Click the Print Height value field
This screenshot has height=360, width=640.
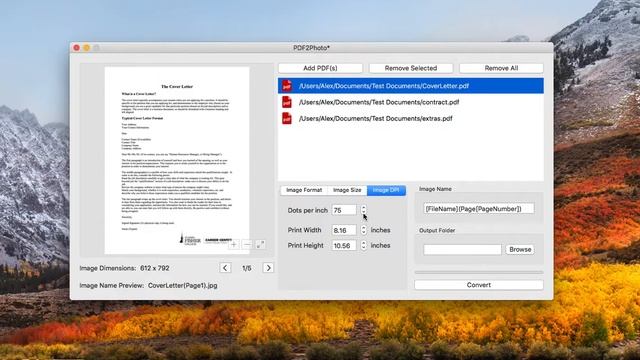344,245
